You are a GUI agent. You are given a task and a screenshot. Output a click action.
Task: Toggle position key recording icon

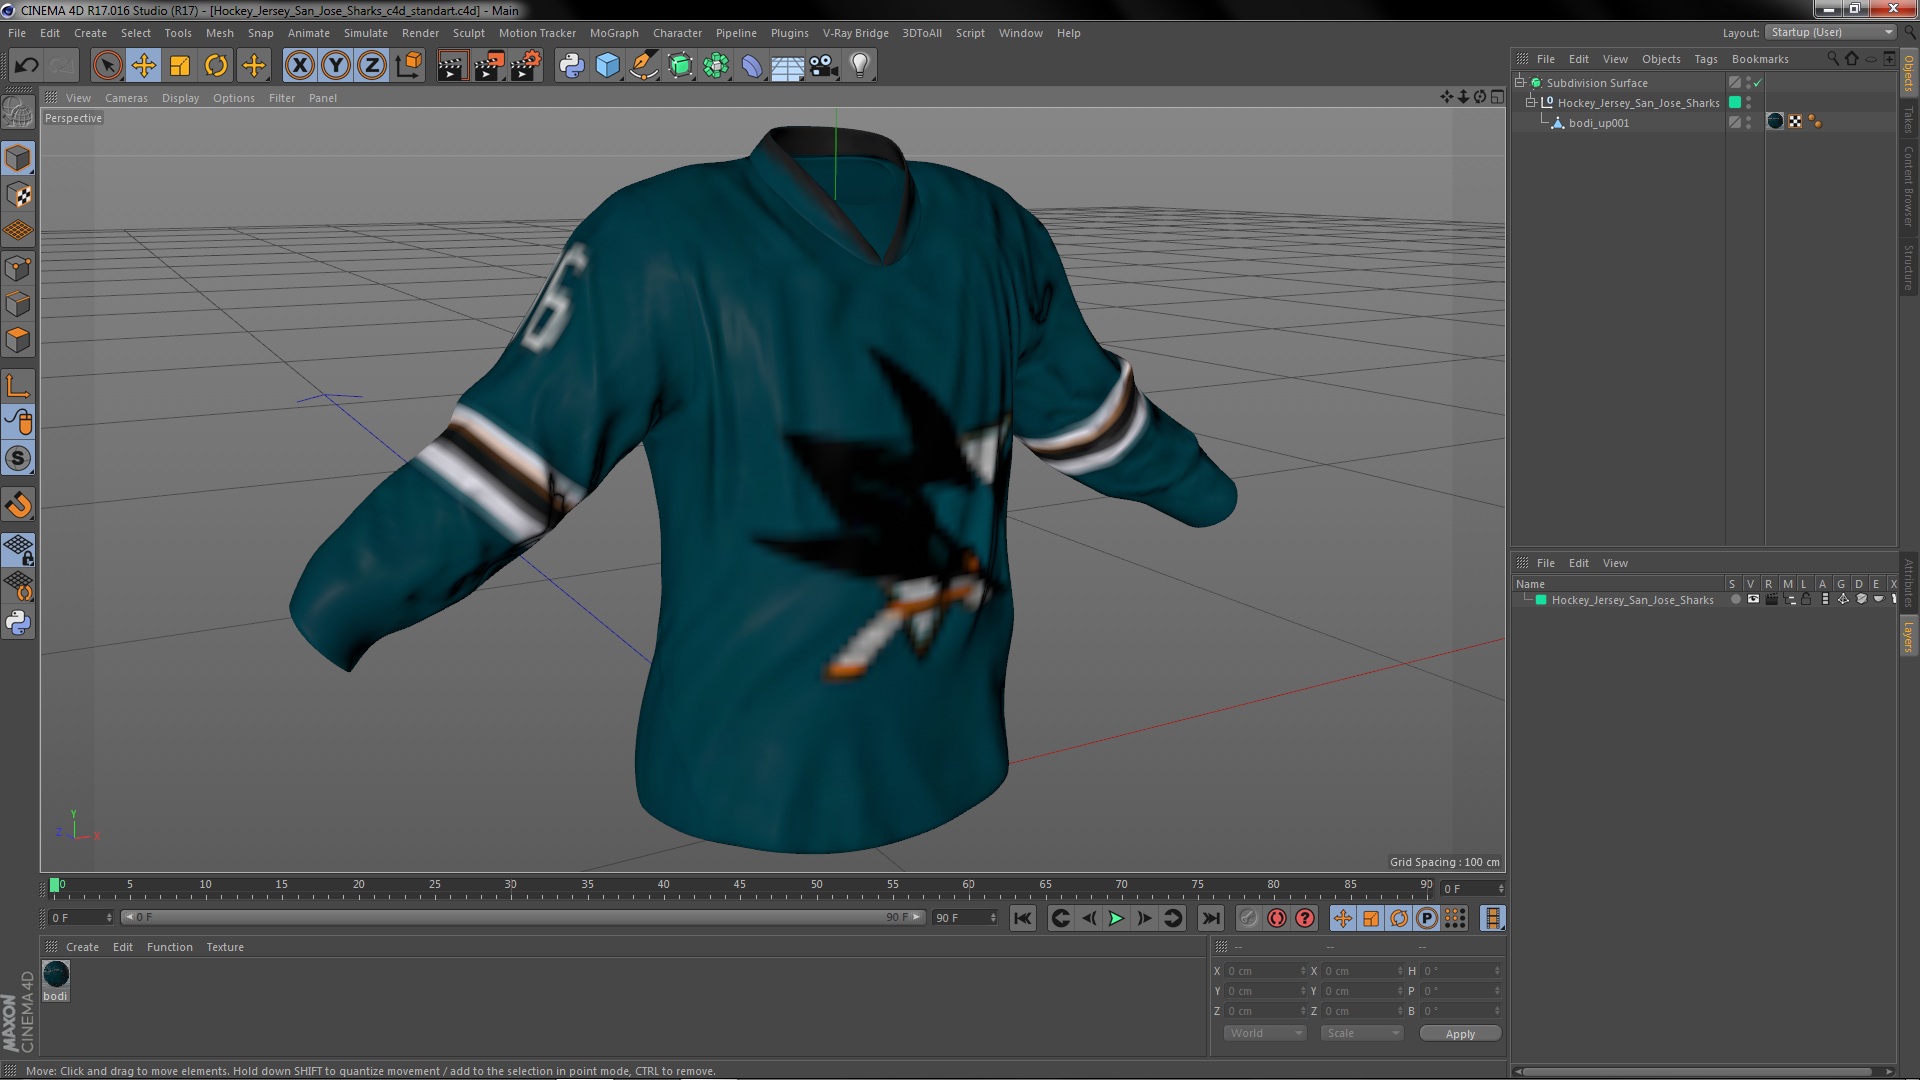(x=1342, y=918)
